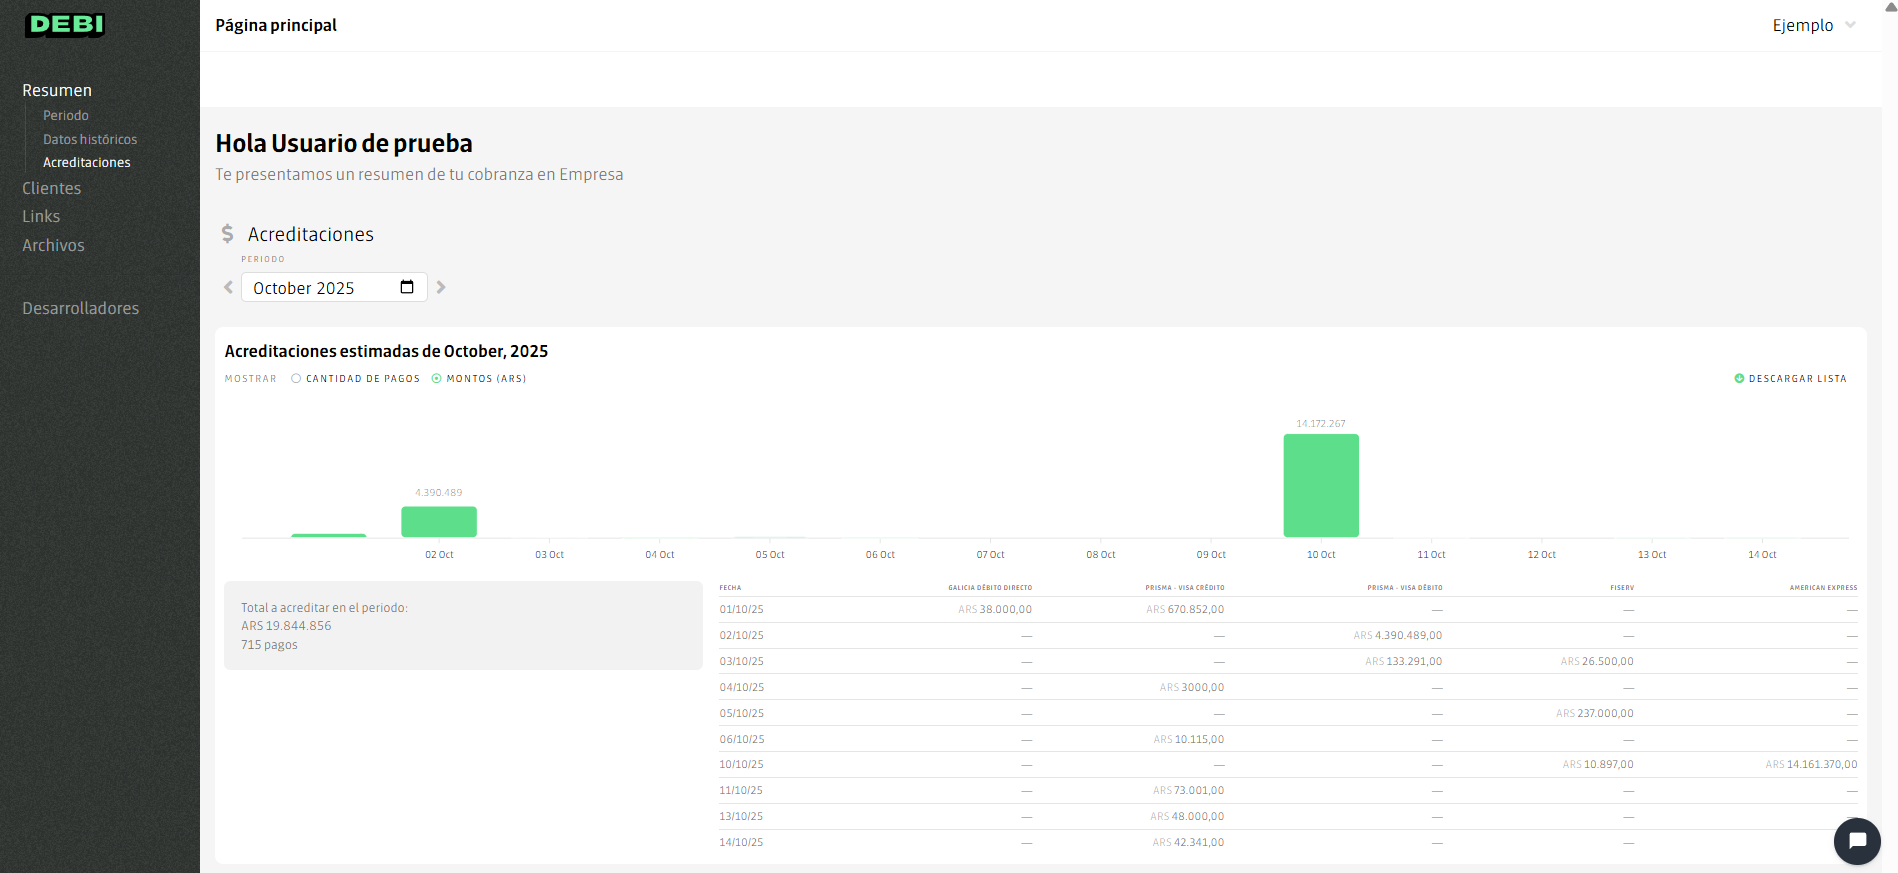Open Clientes in the sidebar

[52, 188]
